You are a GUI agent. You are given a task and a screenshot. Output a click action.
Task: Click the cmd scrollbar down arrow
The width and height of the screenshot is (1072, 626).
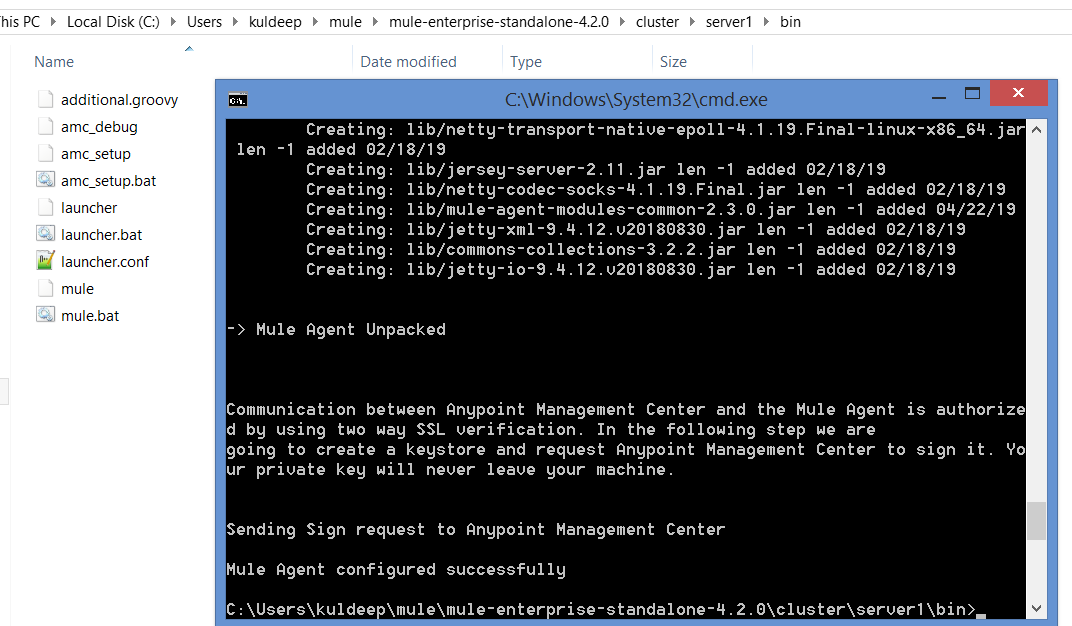(x=1036, y=609)
